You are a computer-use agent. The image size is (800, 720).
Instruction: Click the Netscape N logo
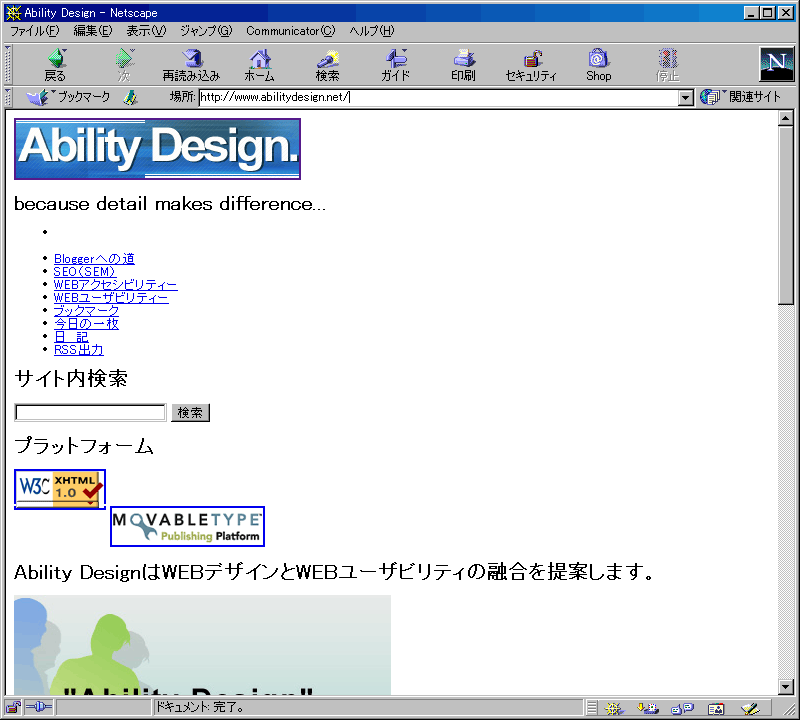click(x=777, y=64)
